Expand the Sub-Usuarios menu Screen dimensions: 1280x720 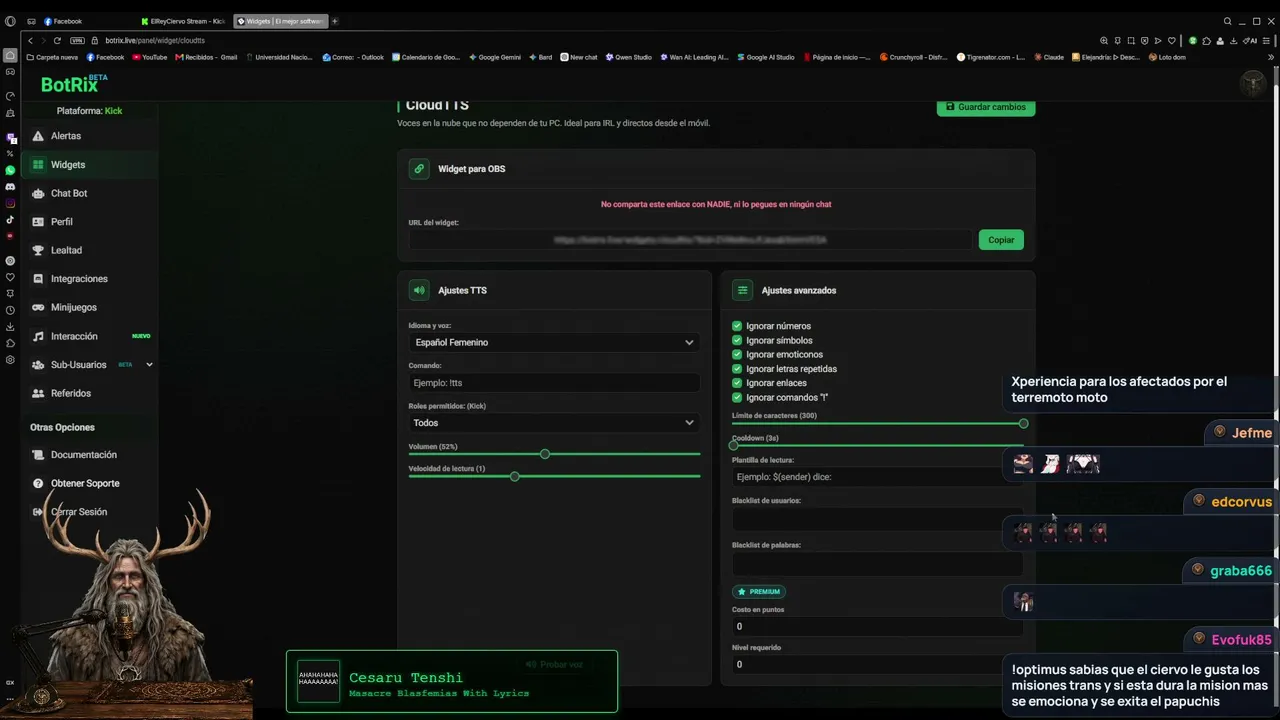coord(149,365)
